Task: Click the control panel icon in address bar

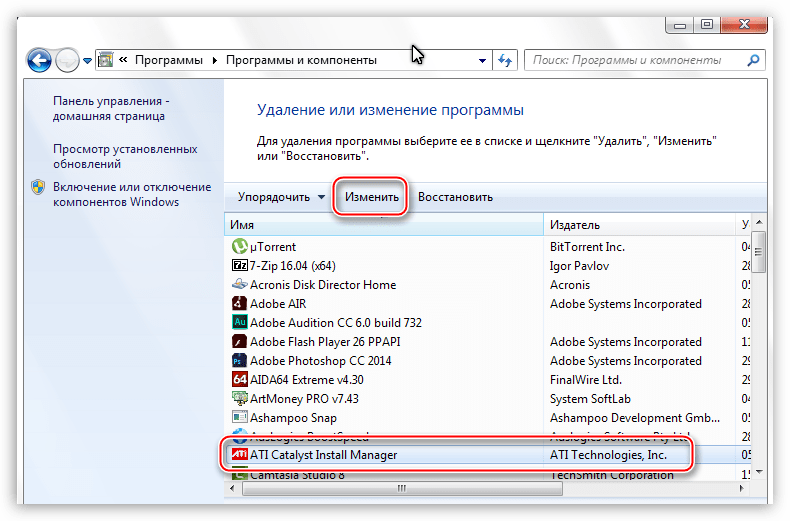Action: 105,60
